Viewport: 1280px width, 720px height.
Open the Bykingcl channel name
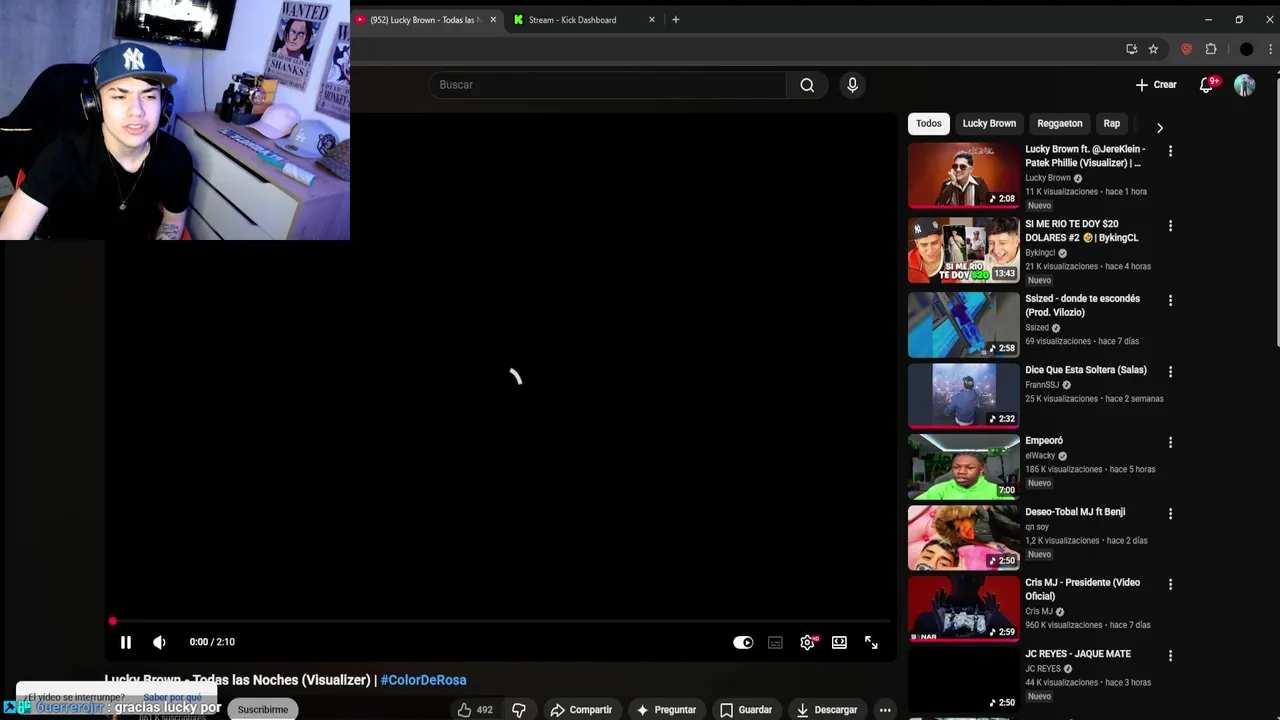tap(1040, 253)
